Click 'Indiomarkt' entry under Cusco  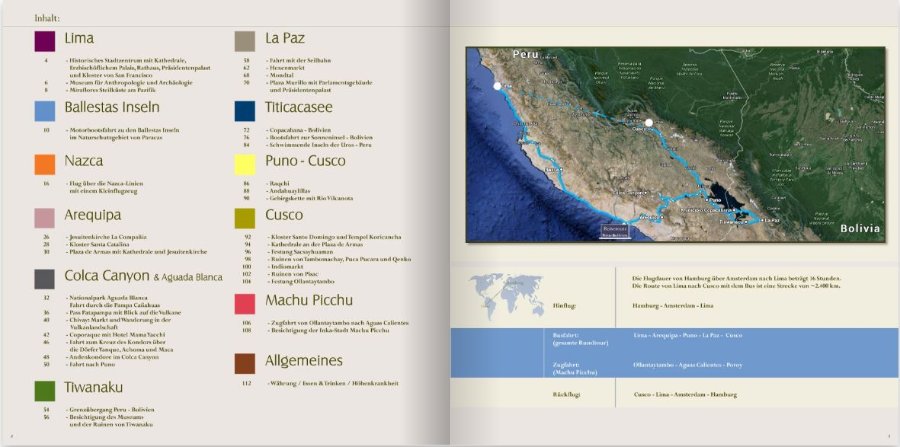[x=285, y=267]
